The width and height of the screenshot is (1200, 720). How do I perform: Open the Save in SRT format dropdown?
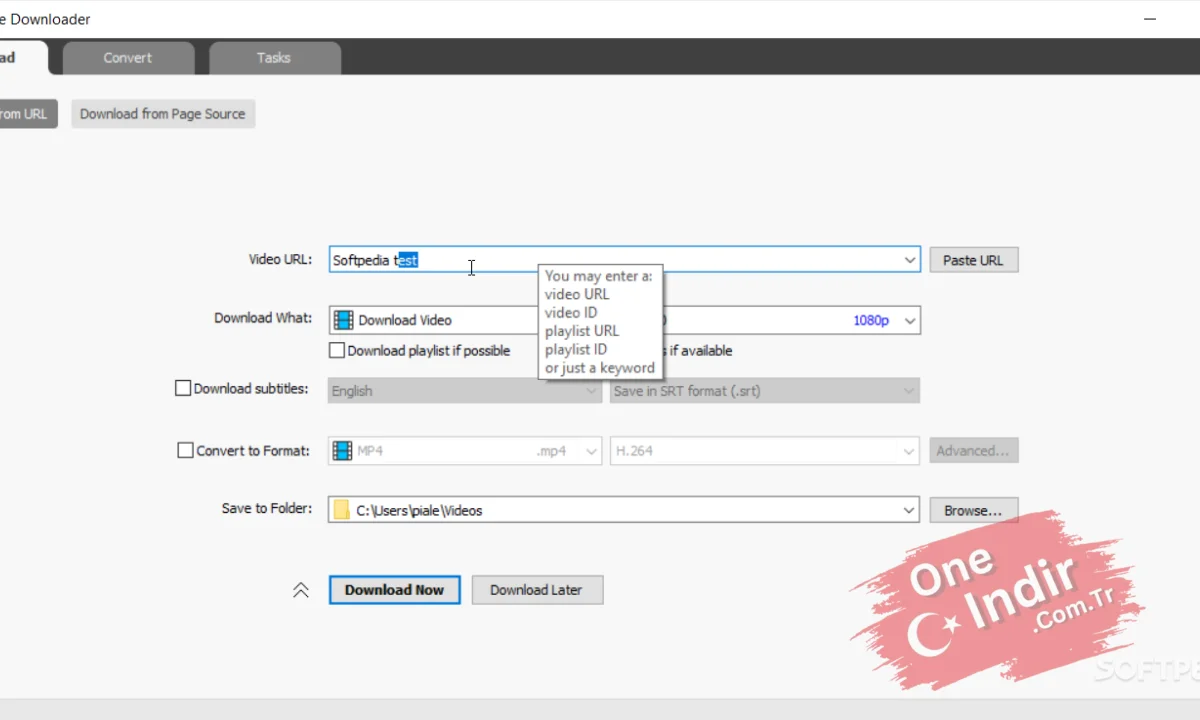[x=765, y=391]
